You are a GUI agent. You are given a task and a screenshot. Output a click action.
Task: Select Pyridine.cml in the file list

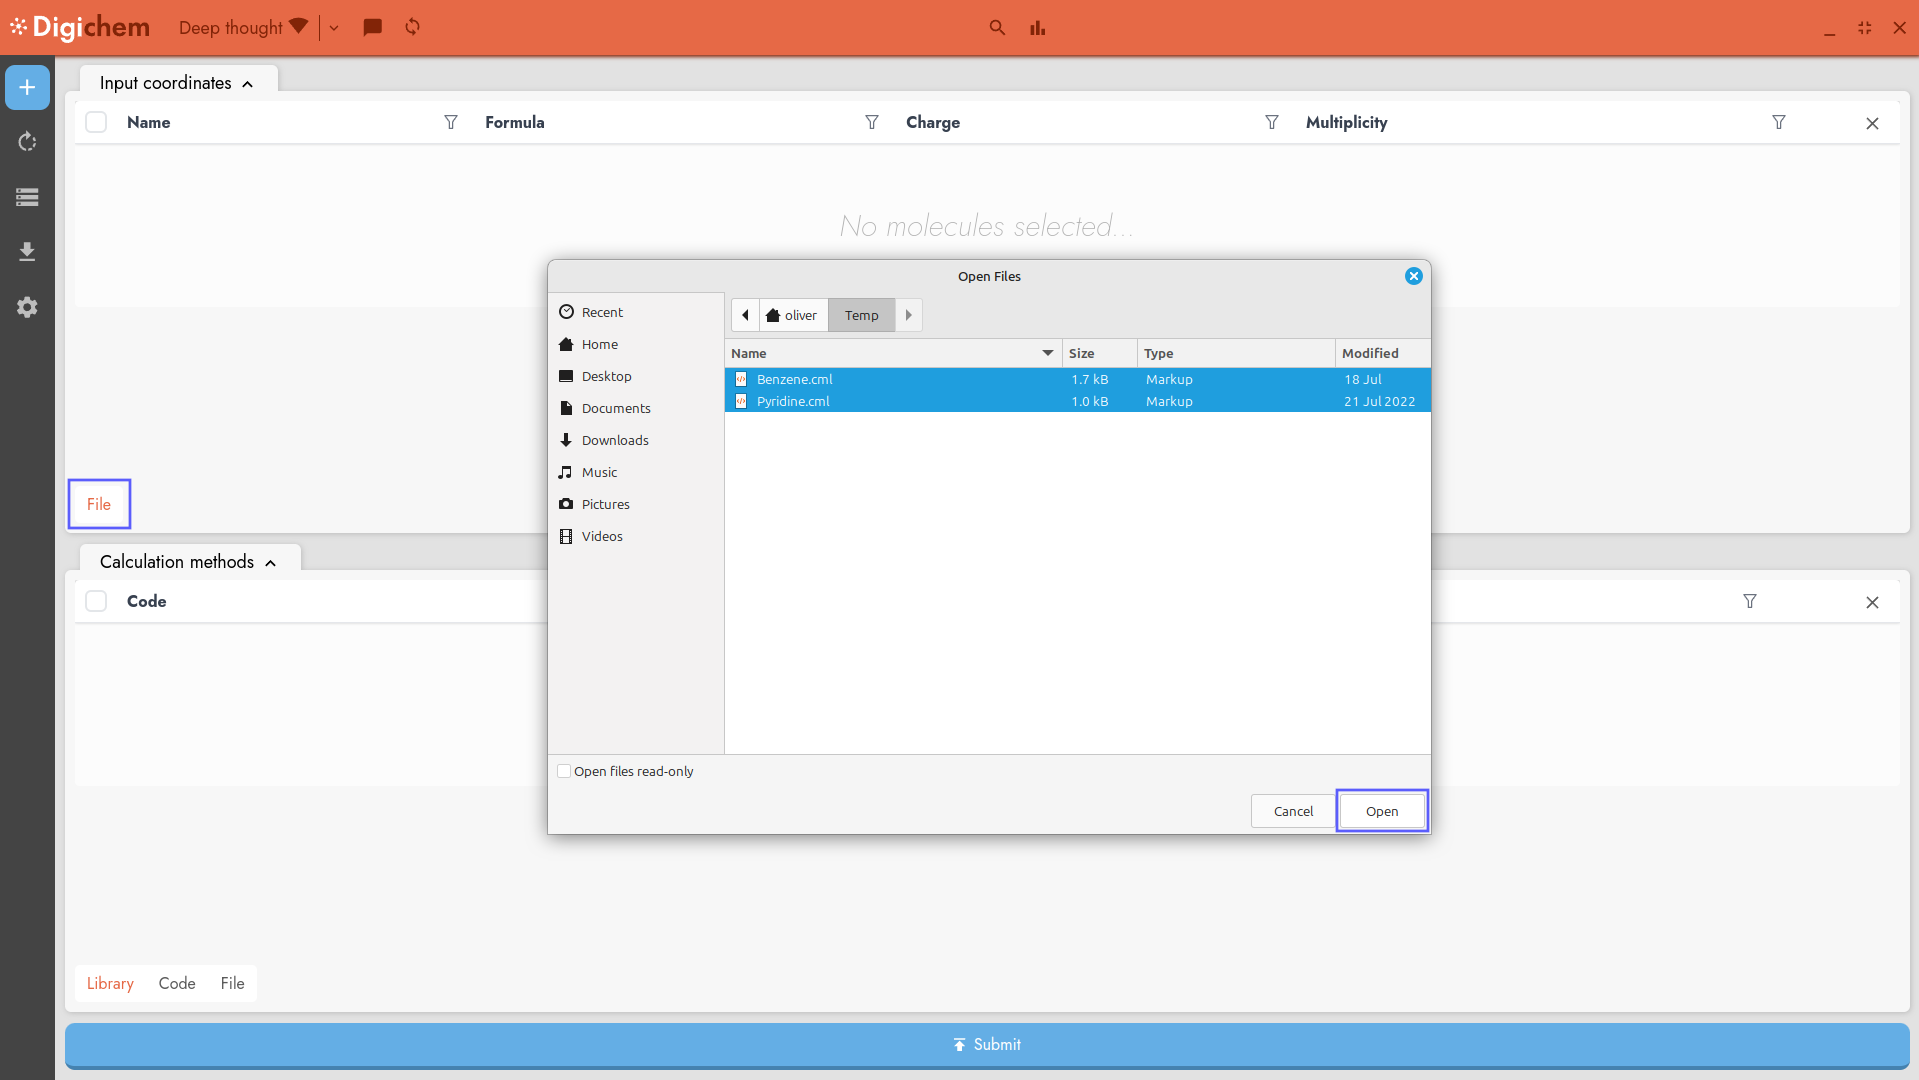[x=793, y=401]
